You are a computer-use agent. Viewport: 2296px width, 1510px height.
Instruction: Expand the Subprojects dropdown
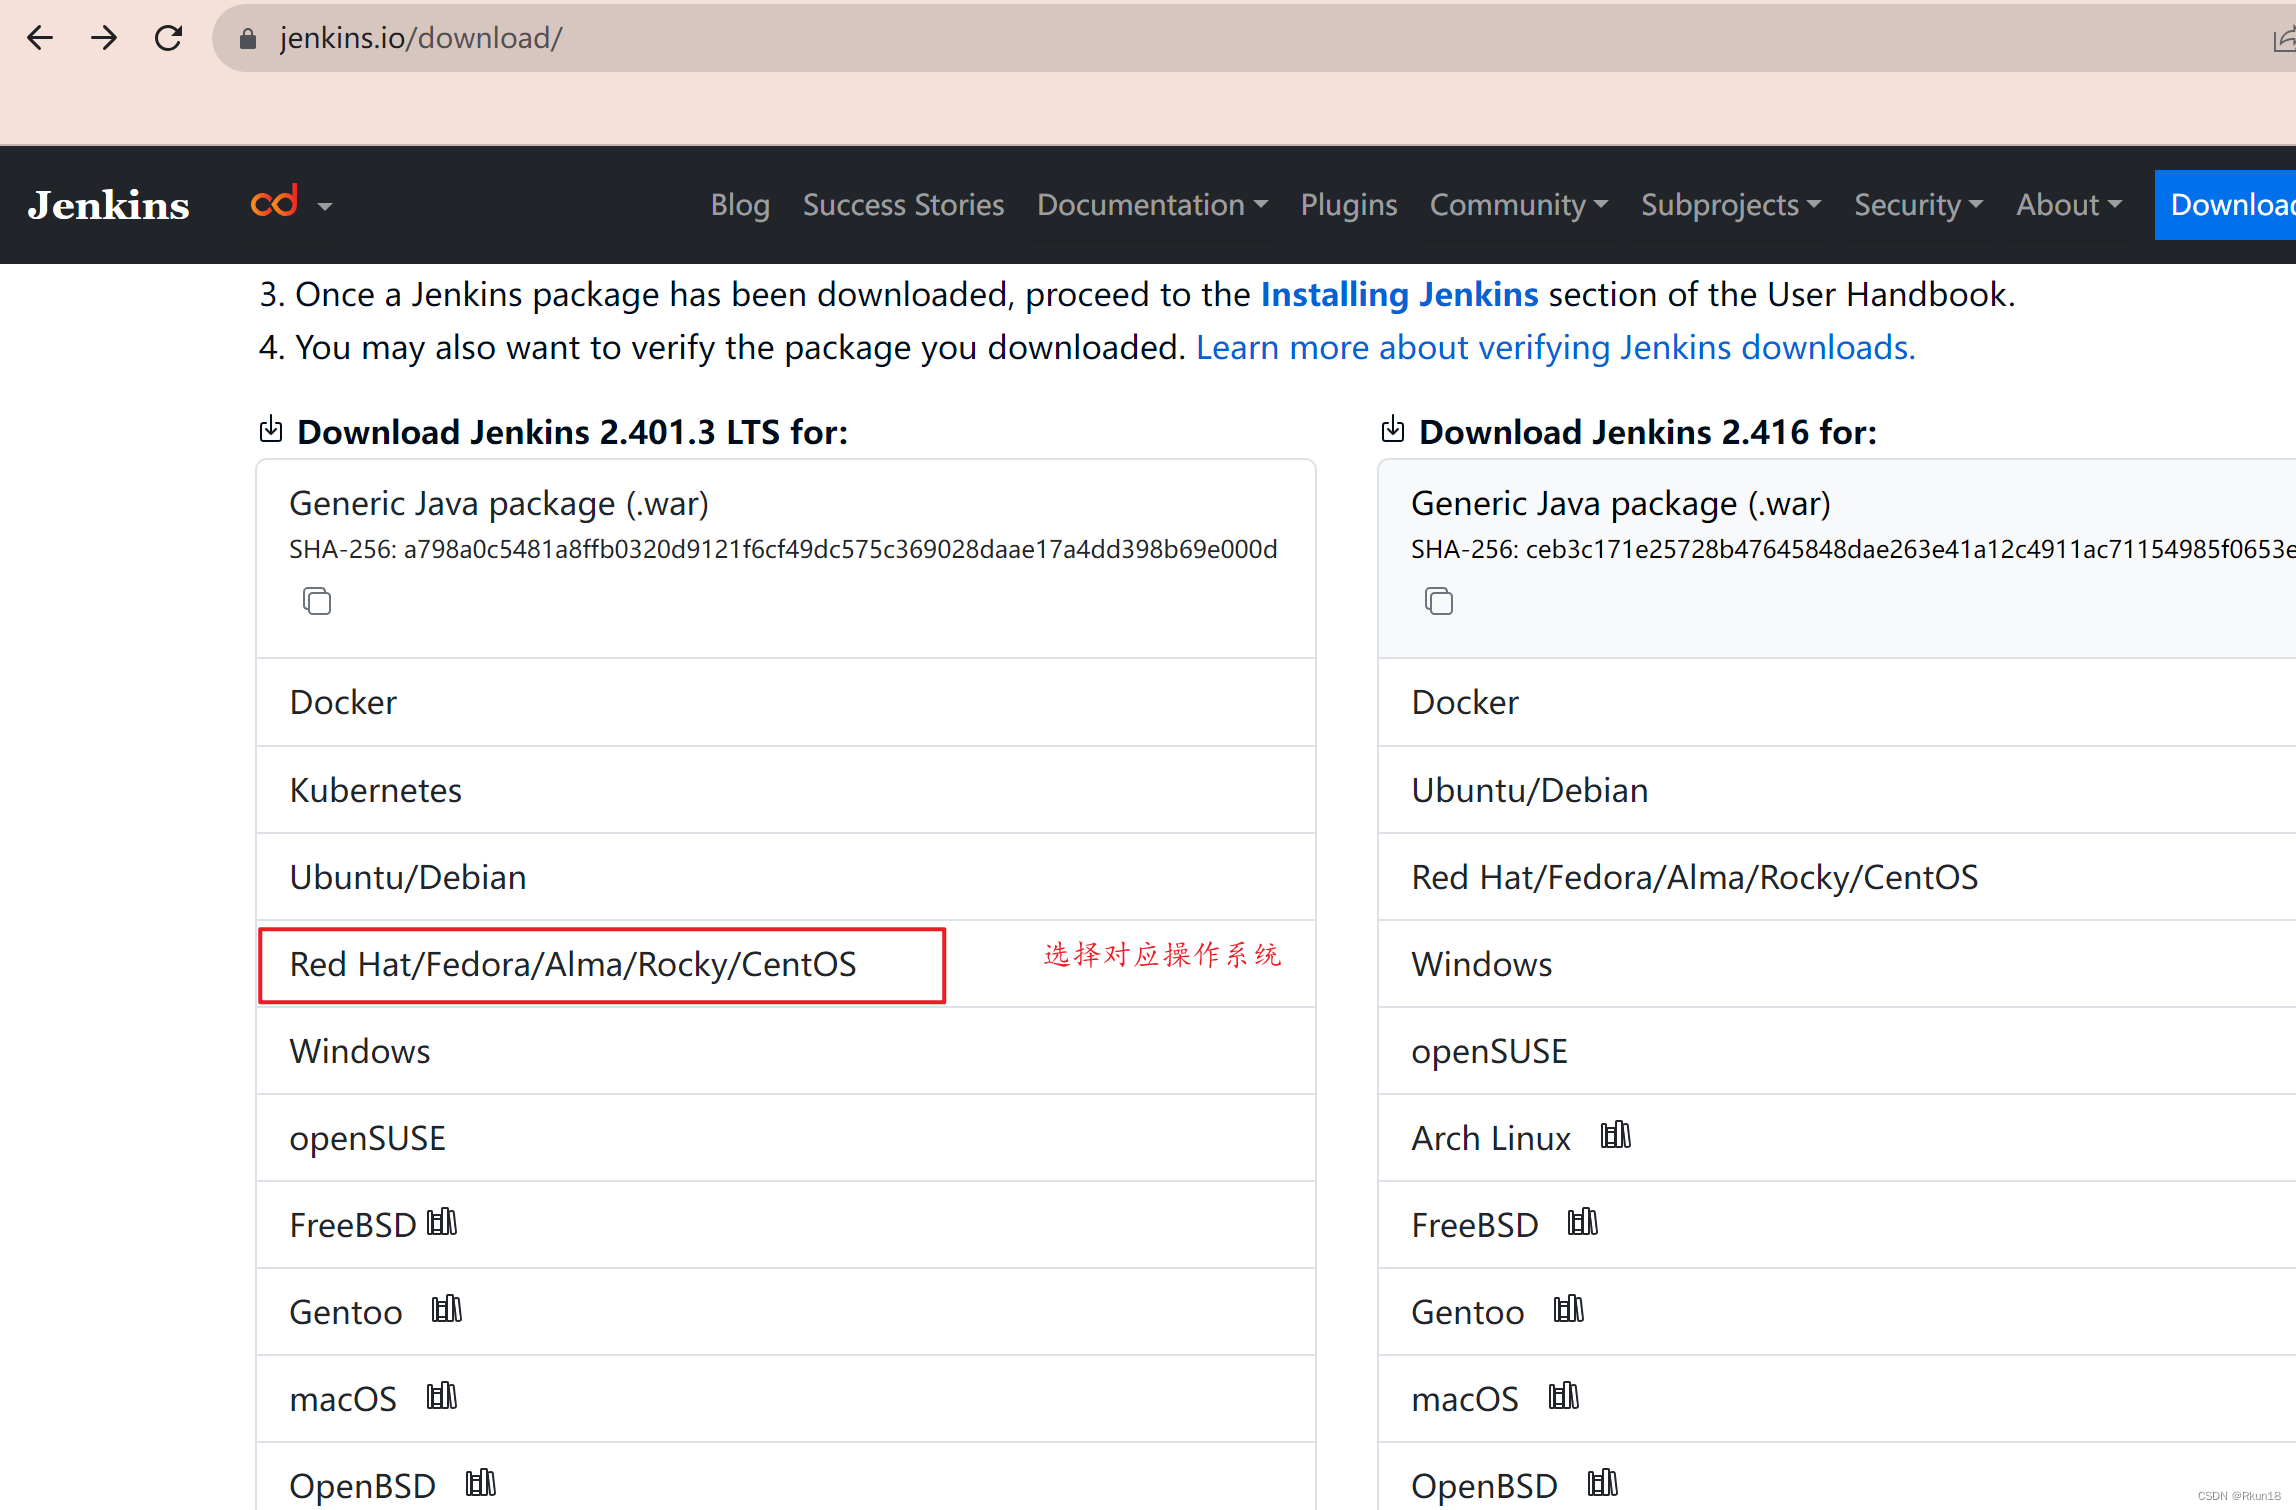(x=1731, y=205)
